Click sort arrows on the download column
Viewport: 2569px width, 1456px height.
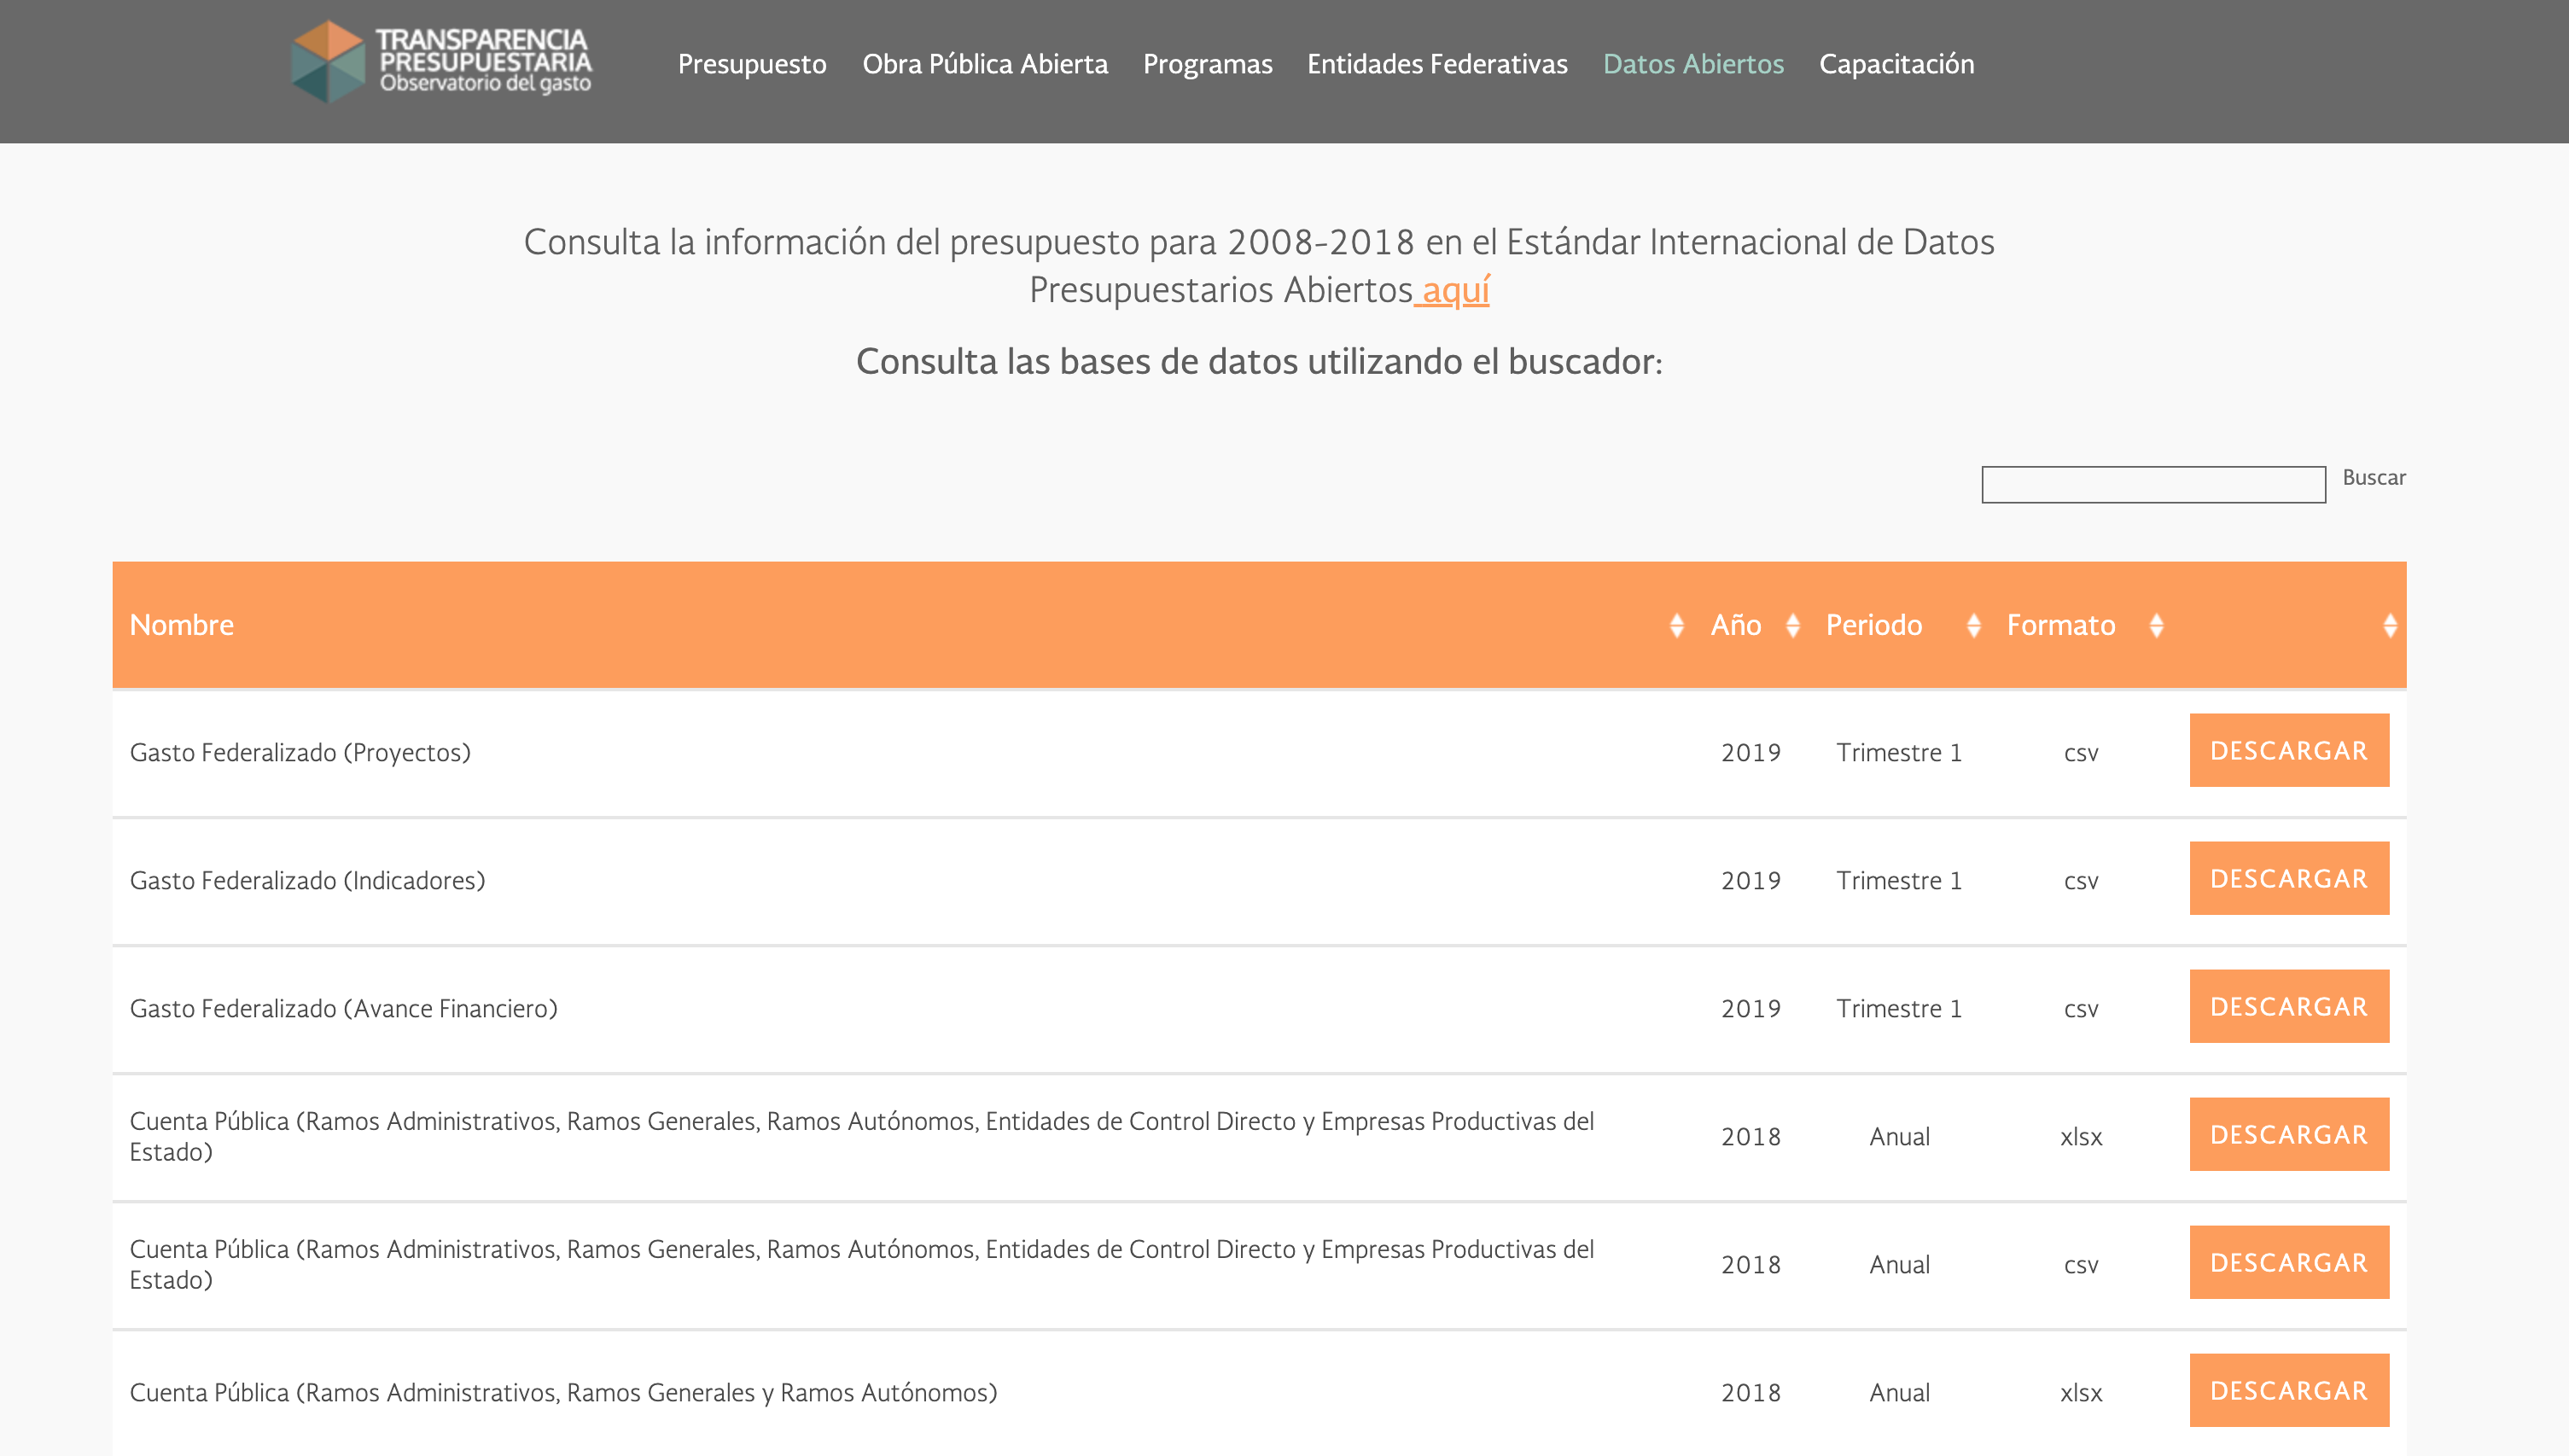pos(2390,625)
